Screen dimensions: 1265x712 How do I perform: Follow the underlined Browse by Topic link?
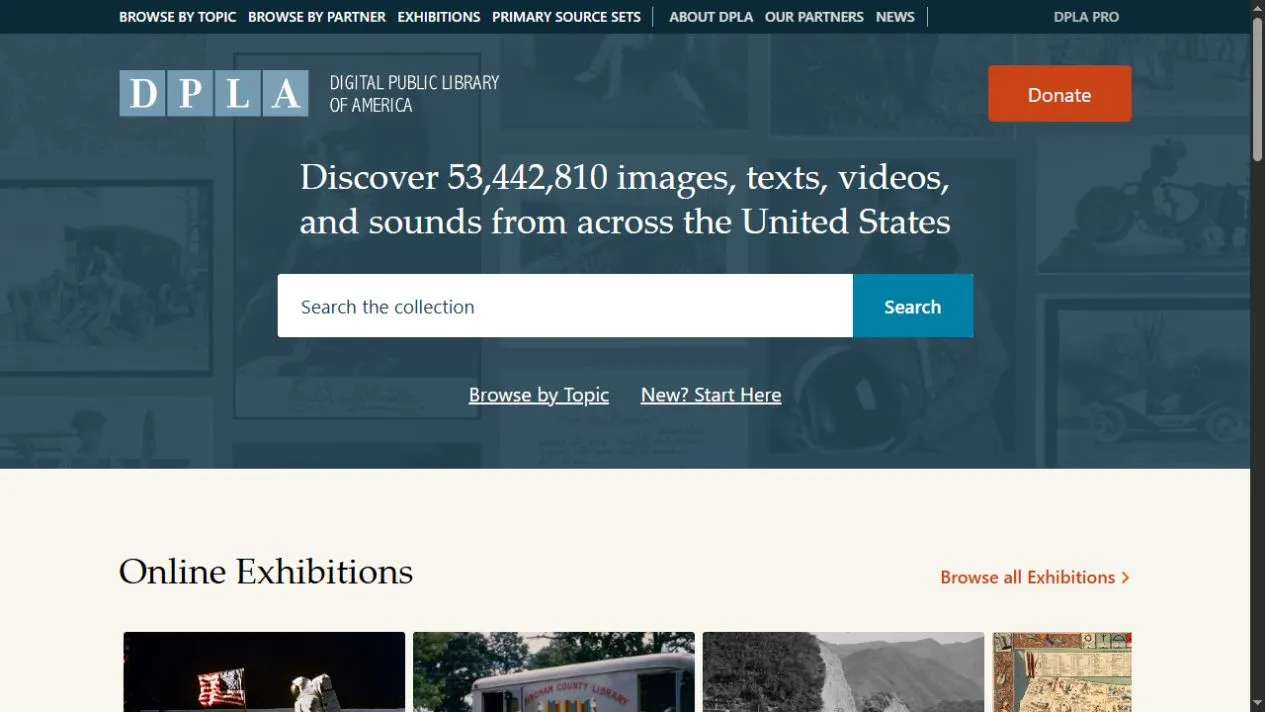click(539, 395)
